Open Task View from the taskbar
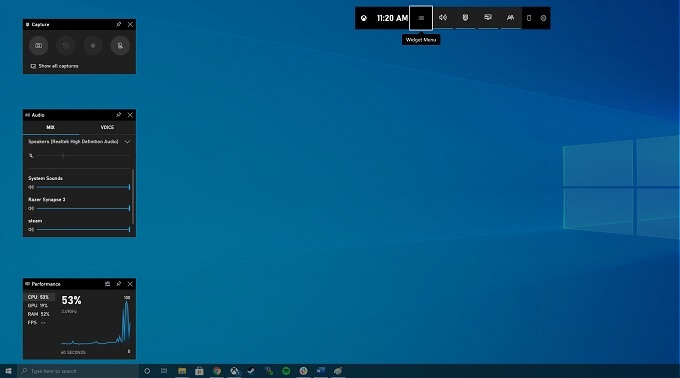This screenshot has width=680, height=378. (164, 371)
